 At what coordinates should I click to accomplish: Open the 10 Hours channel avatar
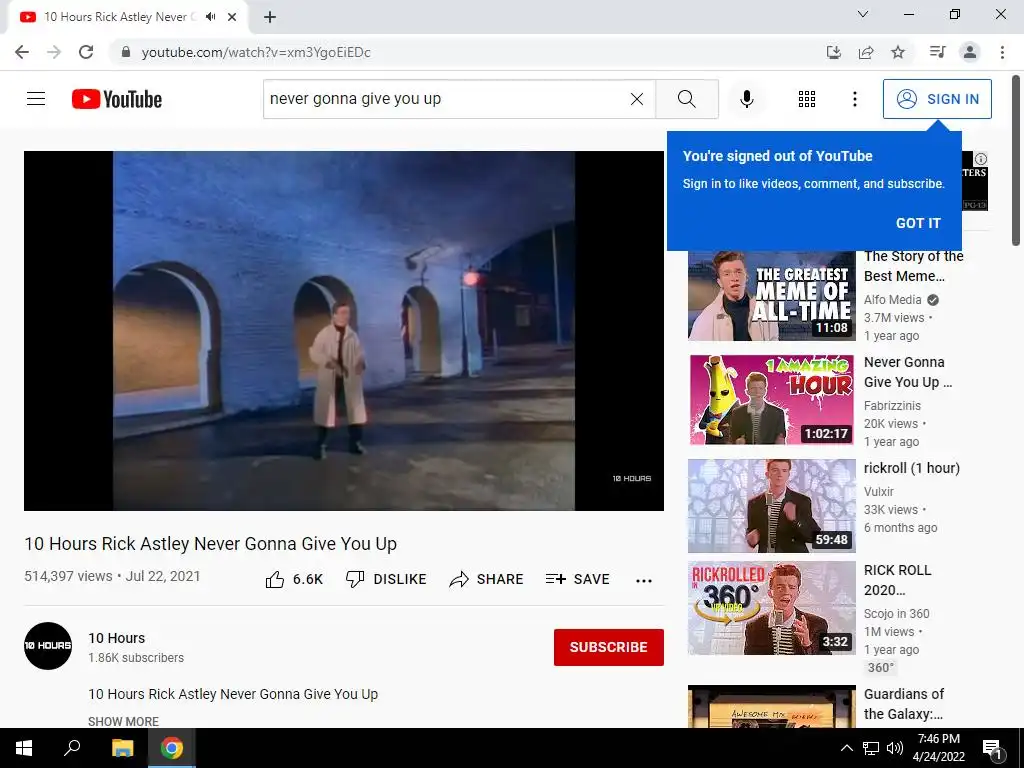pos(48,646)
